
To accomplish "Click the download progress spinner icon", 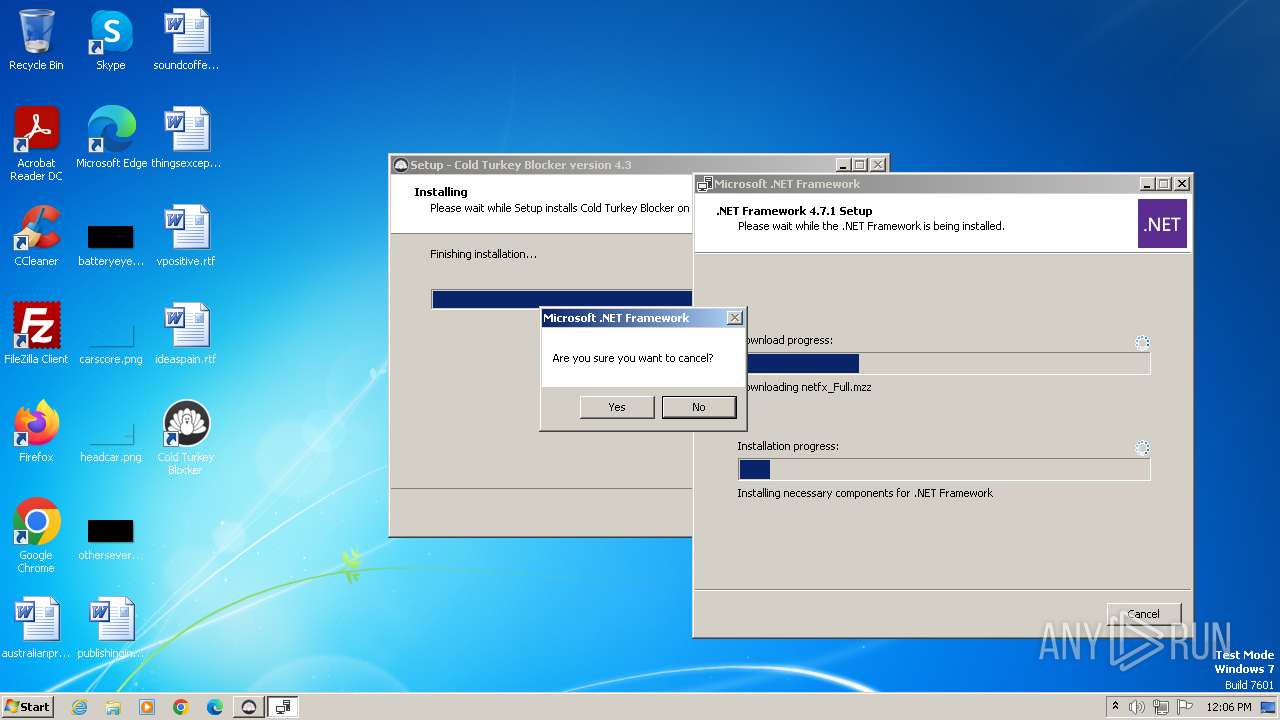I will click(1142, 342).
